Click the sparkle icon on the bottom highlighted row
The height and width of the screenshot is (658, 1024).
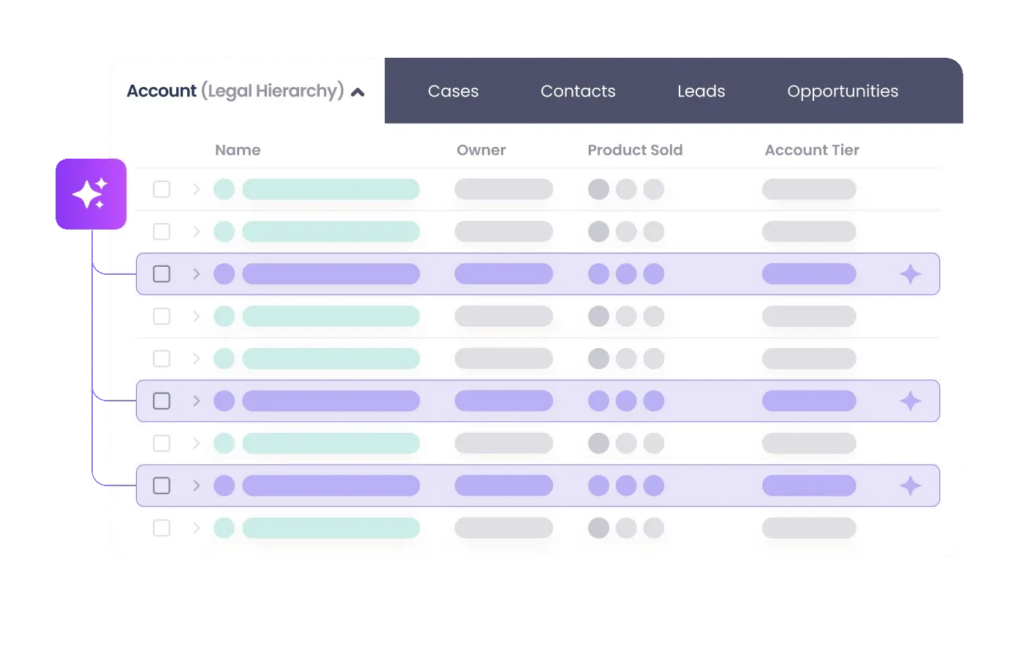click(911, 485)
